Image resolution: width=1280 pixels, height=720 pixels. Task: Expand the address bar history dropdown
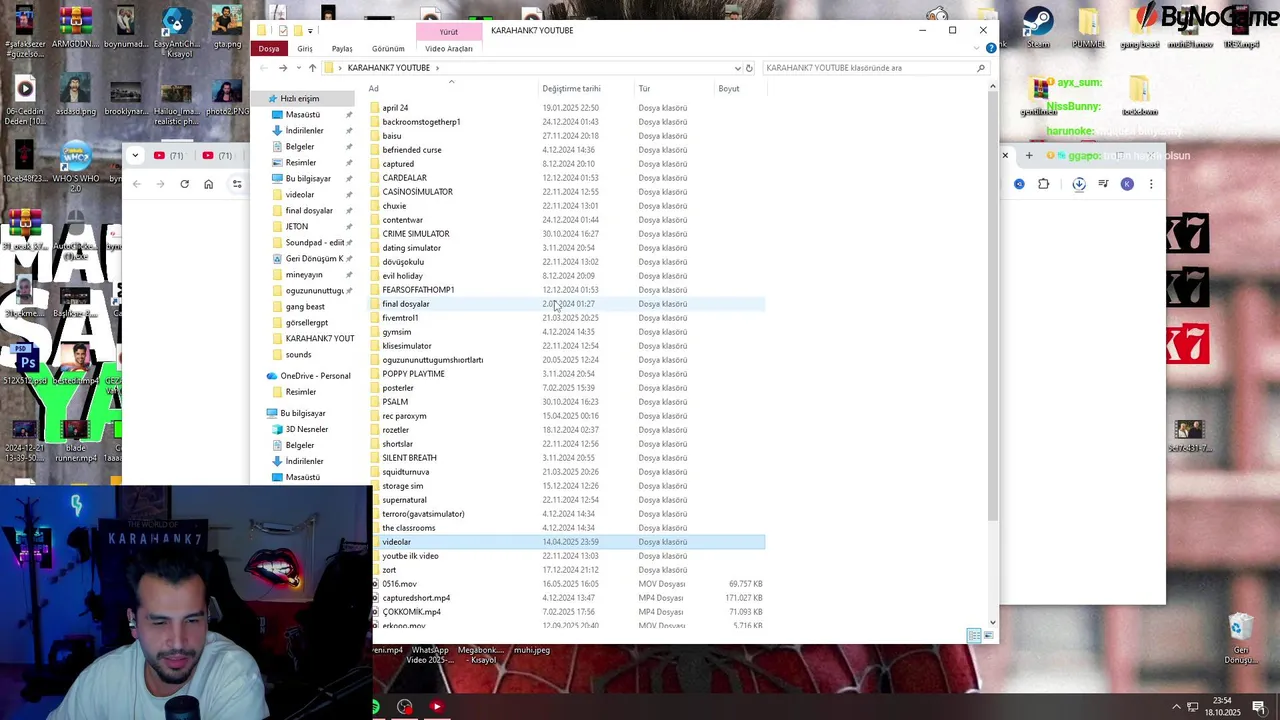[738, 68]
